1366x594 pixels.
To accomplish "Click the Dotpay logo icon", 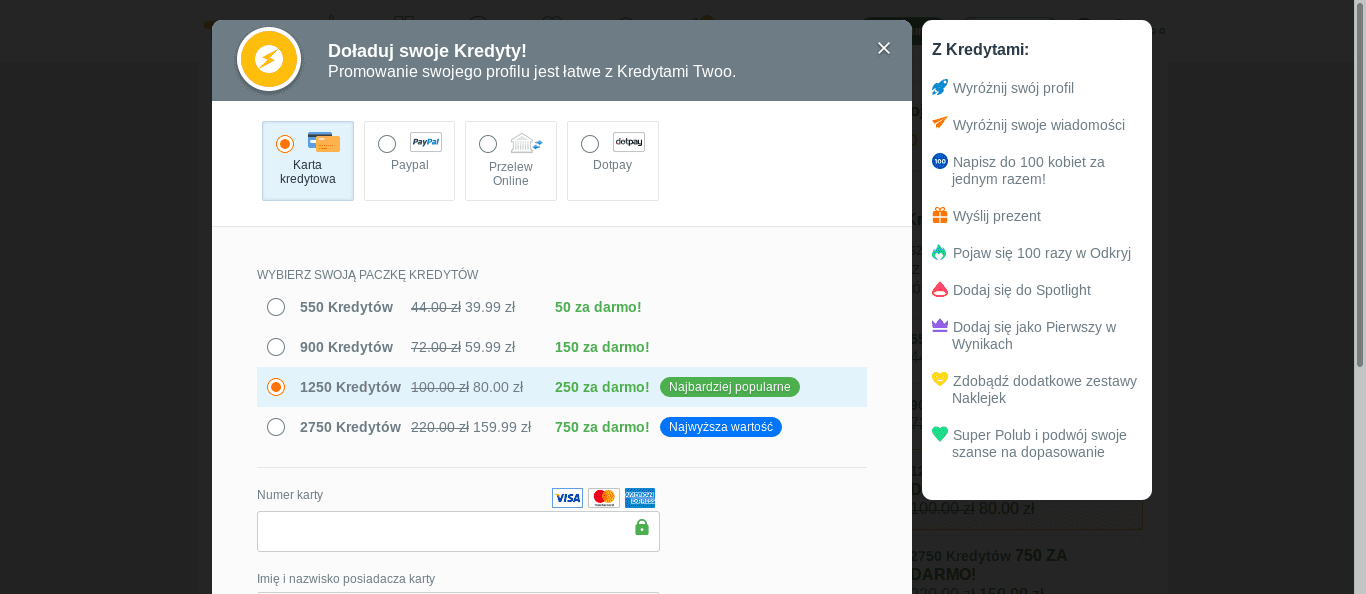I will [x=629, y=142].
